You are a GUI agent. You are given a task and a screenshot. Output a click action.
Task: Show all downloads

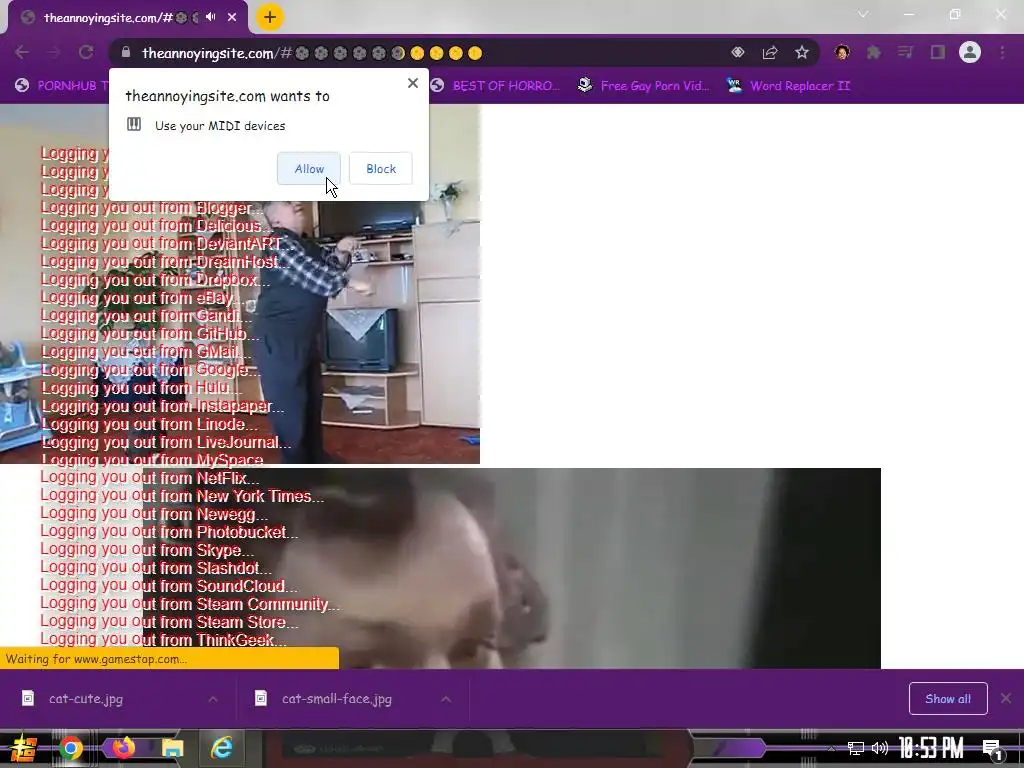click(x=948, y=699)
